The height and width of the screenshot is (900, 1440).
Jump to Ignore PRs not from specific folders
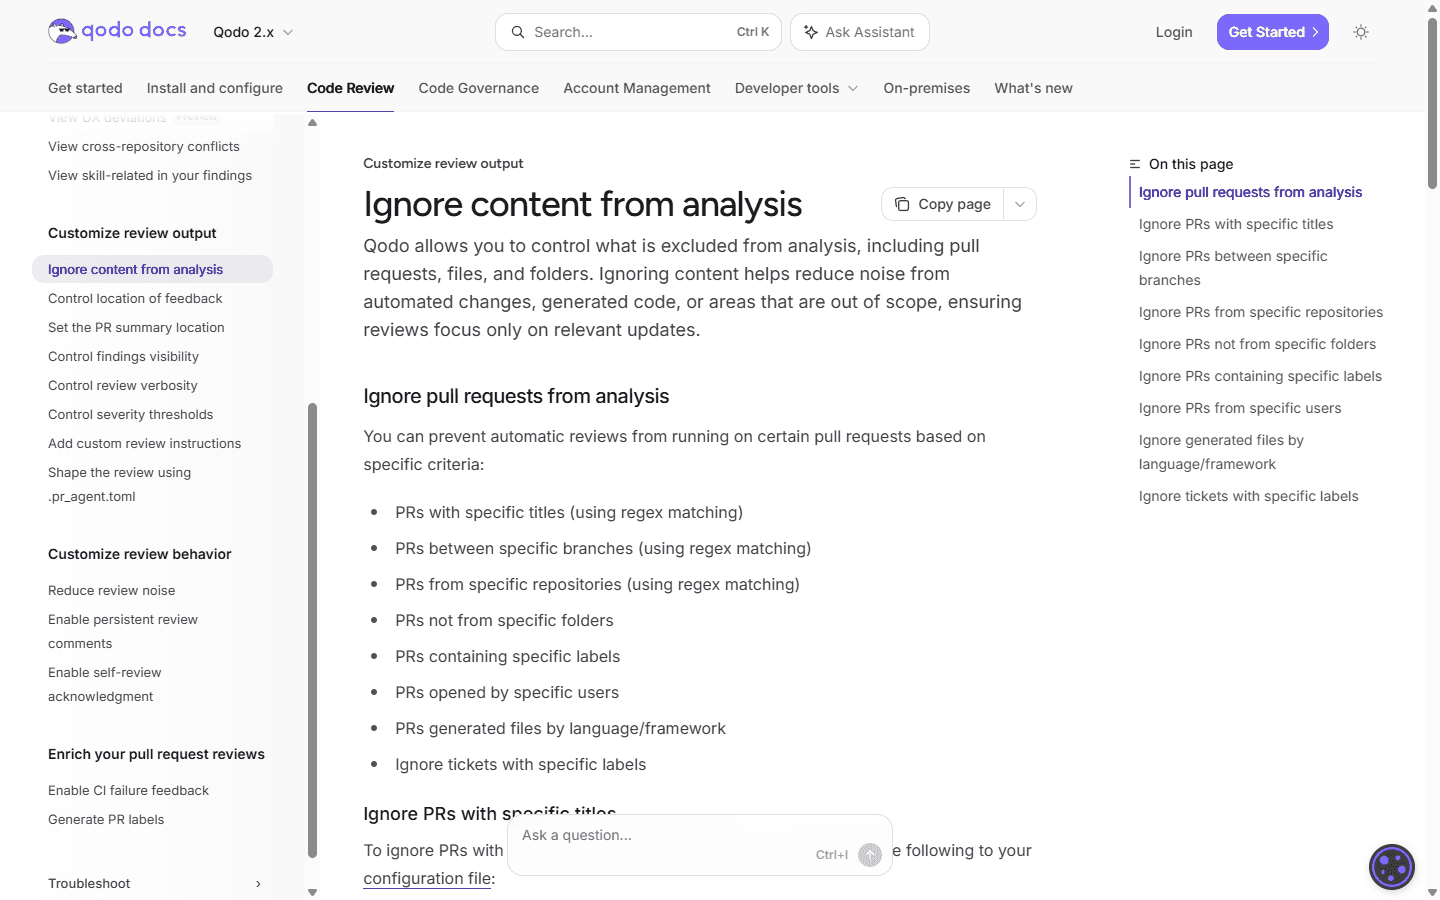click(x=1257, y=344)
